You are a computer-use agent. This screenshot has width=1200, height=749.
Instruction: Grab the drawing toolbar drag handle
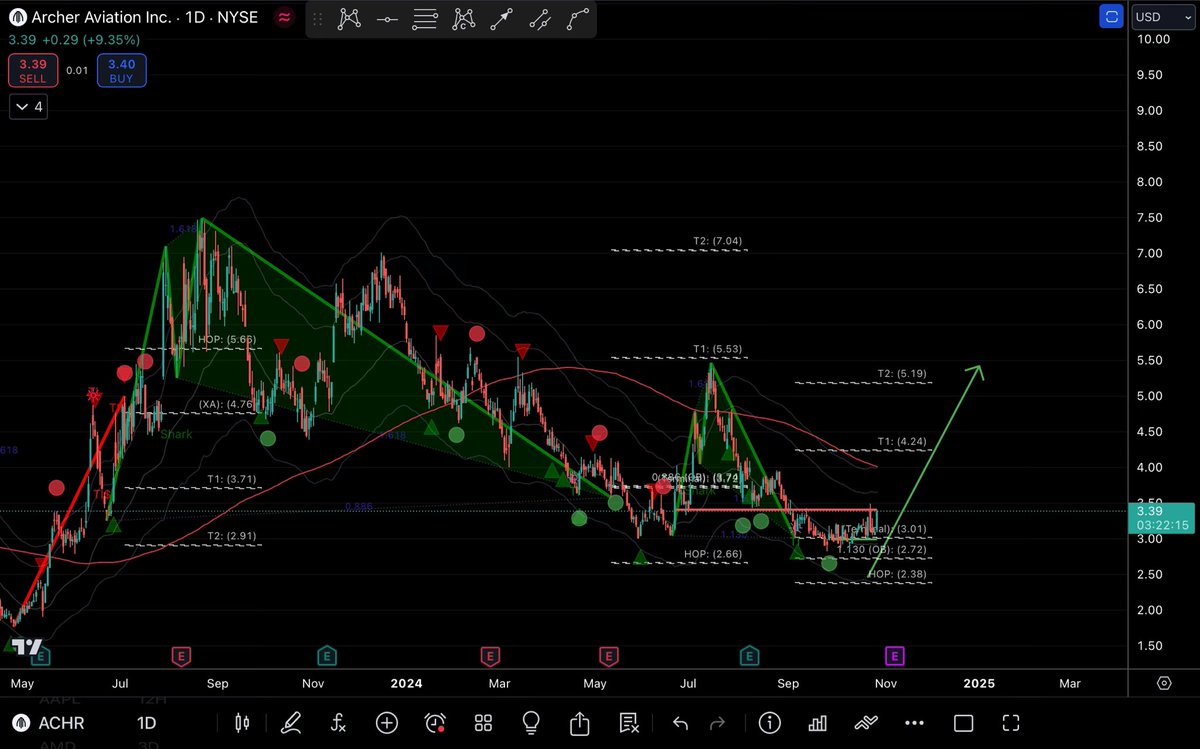pyautogui.click(x=318, y=19)
